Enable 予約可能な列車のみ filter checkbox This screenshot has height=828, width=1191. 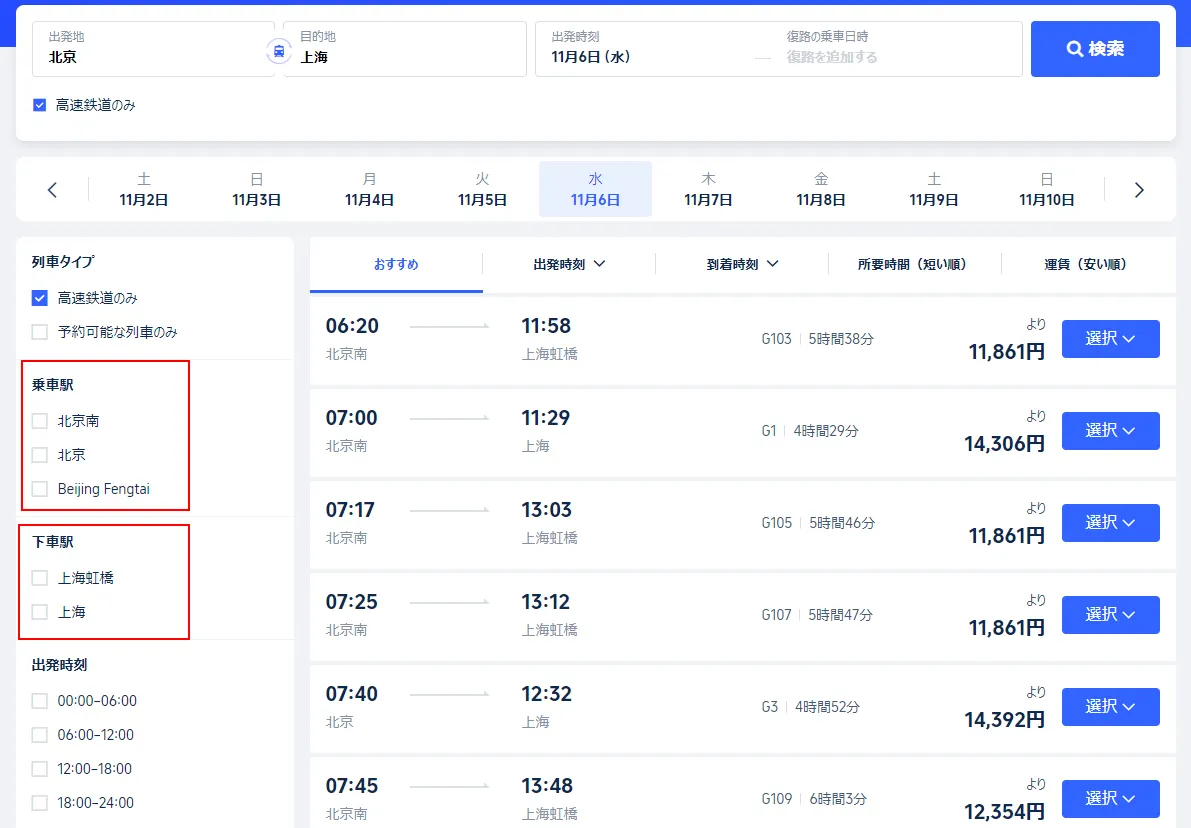[40, 332]
